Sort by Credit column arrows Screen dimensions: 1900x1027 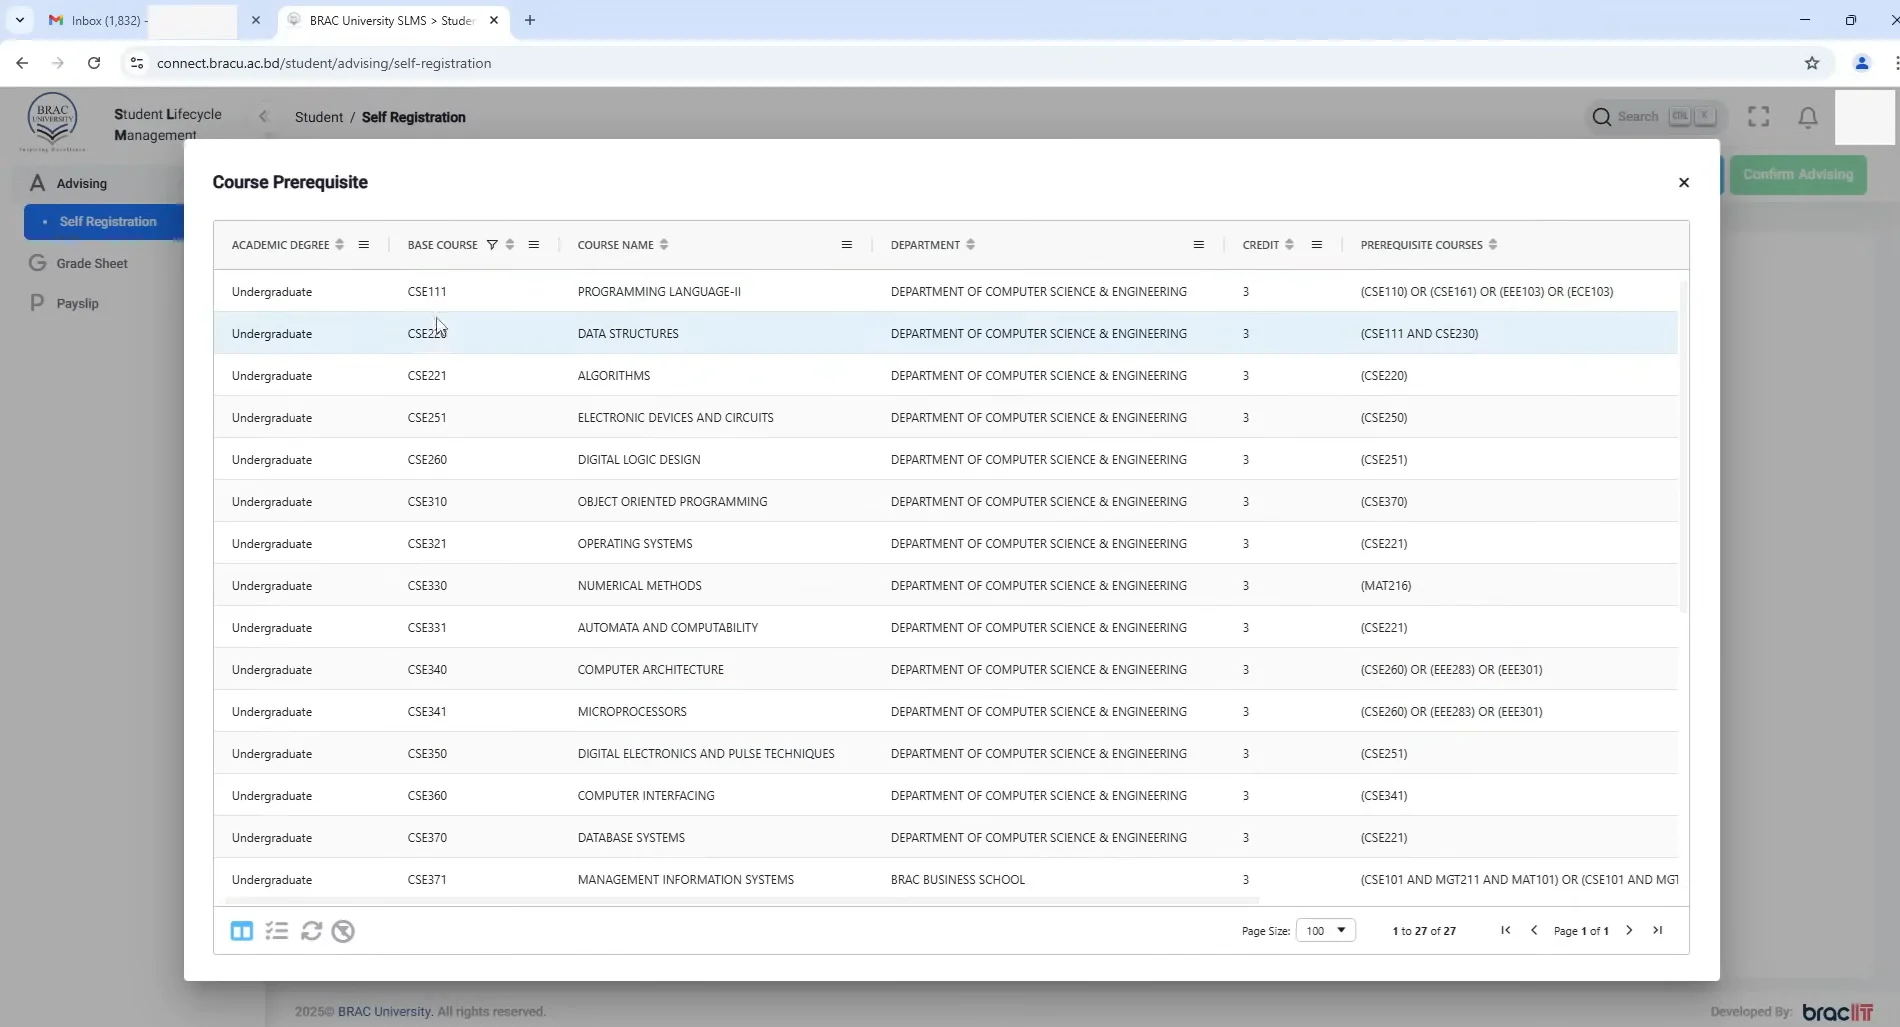coord(1289,245)
